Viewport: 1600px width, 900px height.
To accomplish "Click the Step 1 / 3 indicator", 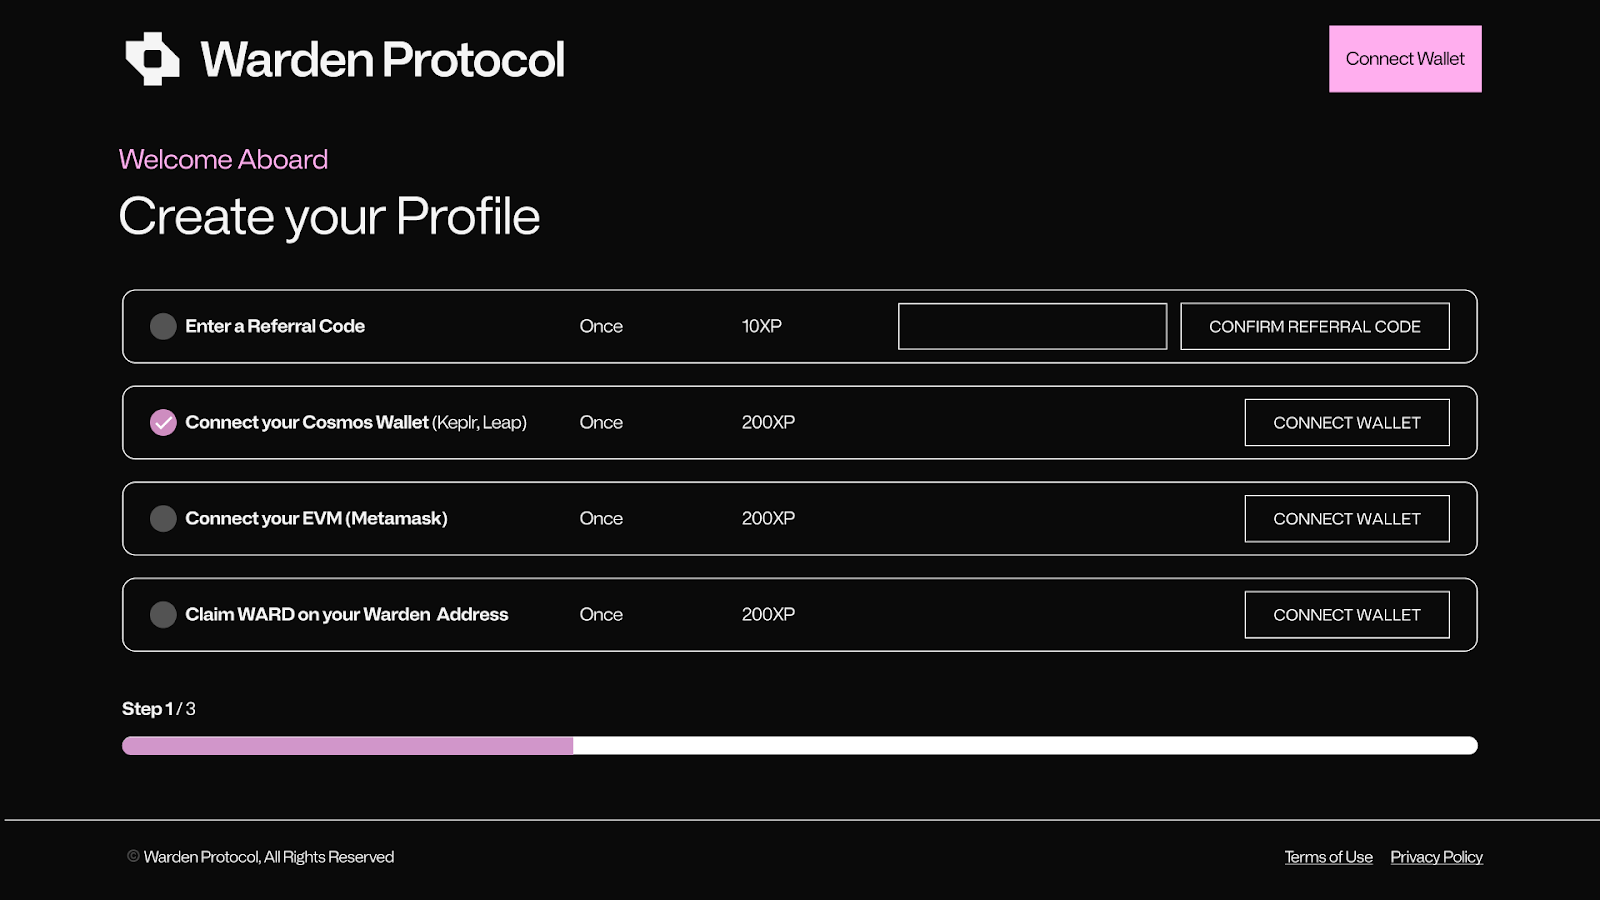I will [x=159, y=709].
